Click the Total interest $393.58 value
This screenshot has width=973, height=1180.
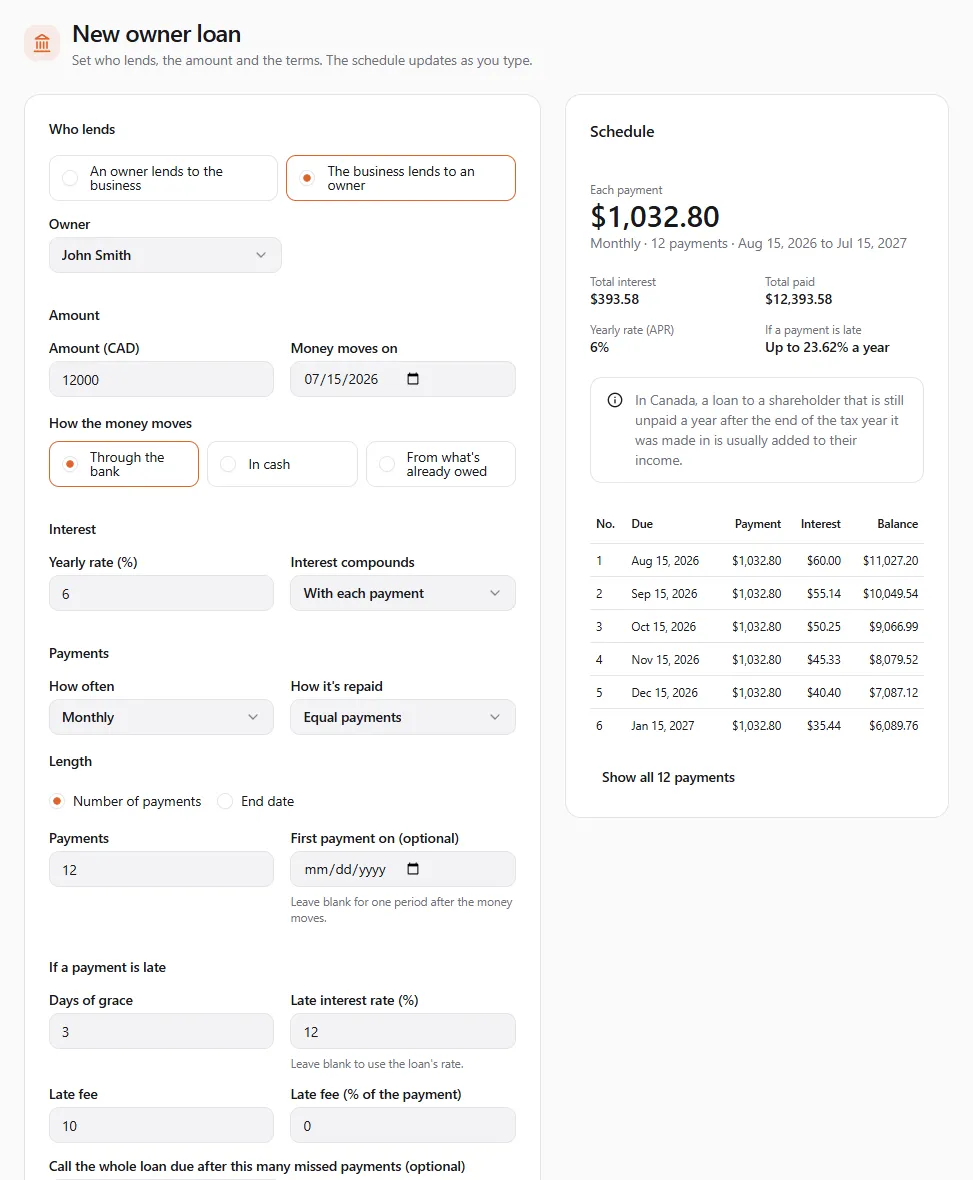[615, 300]
